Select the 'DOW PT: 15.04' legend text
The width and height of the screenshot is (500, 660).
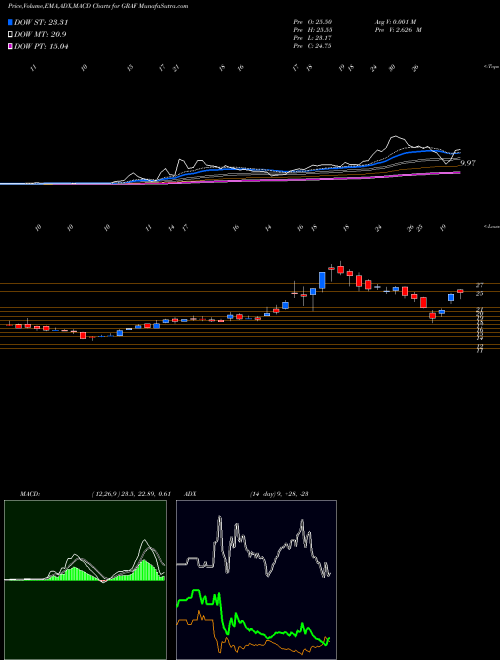tap(41, 46)
